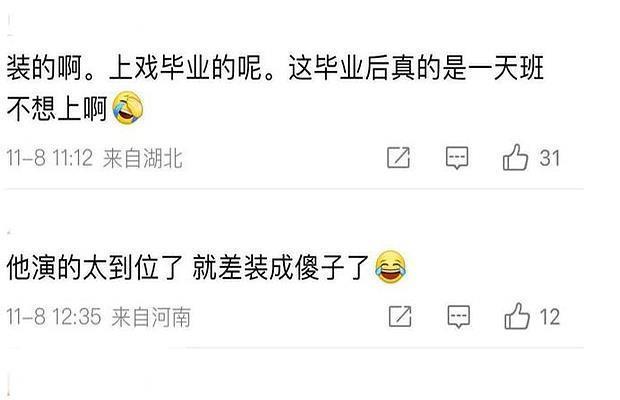Click the crying emoji after 不想上啊
This screenshot has height=400, width=620.
(128, 108)
